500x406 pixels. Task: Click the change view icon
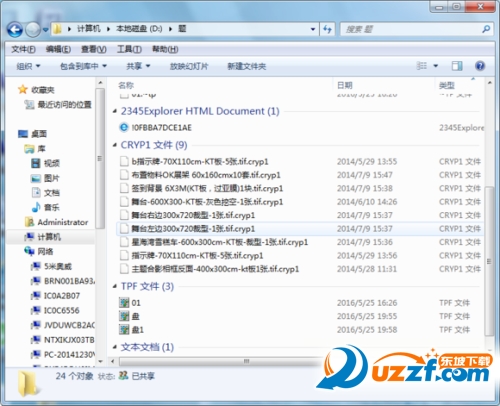(x=422, y=66)
